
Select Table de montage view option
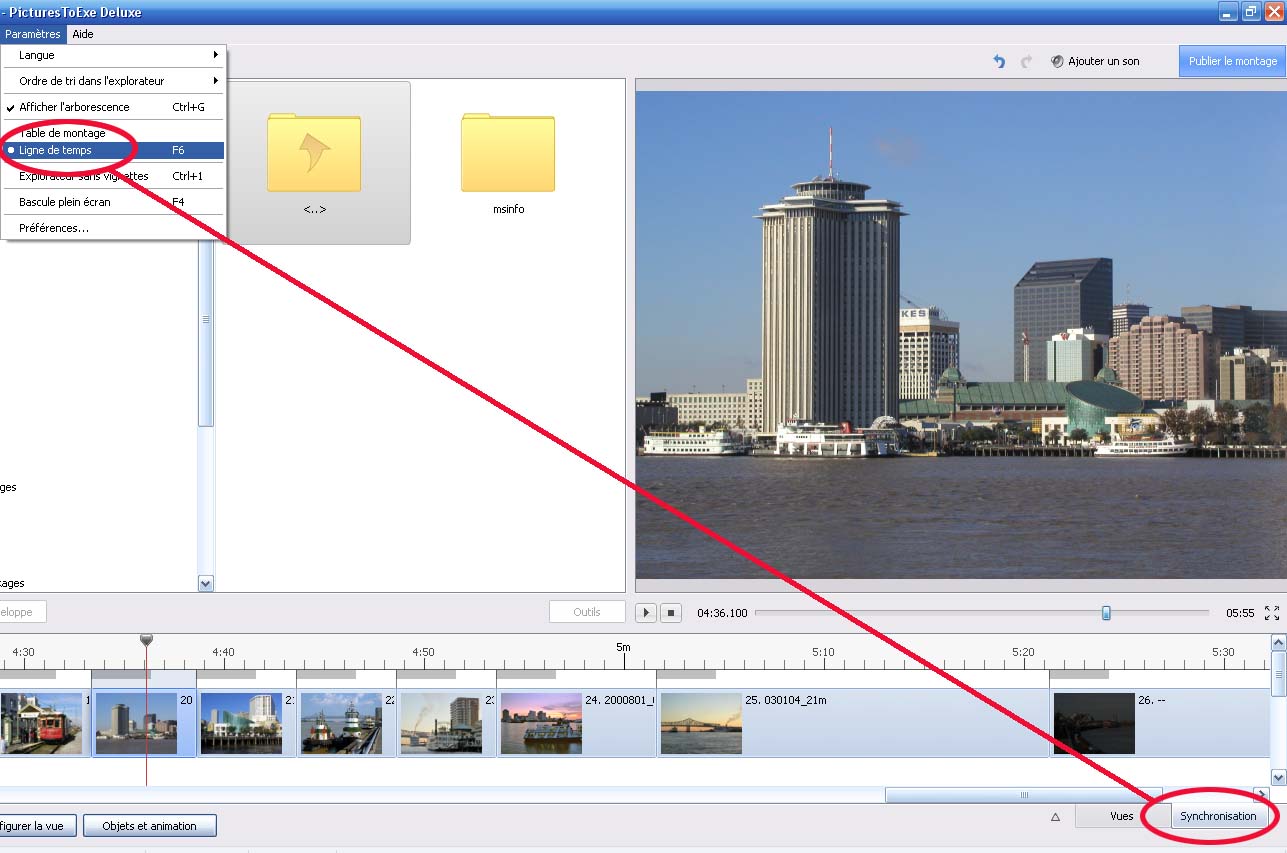click(62, 133)
